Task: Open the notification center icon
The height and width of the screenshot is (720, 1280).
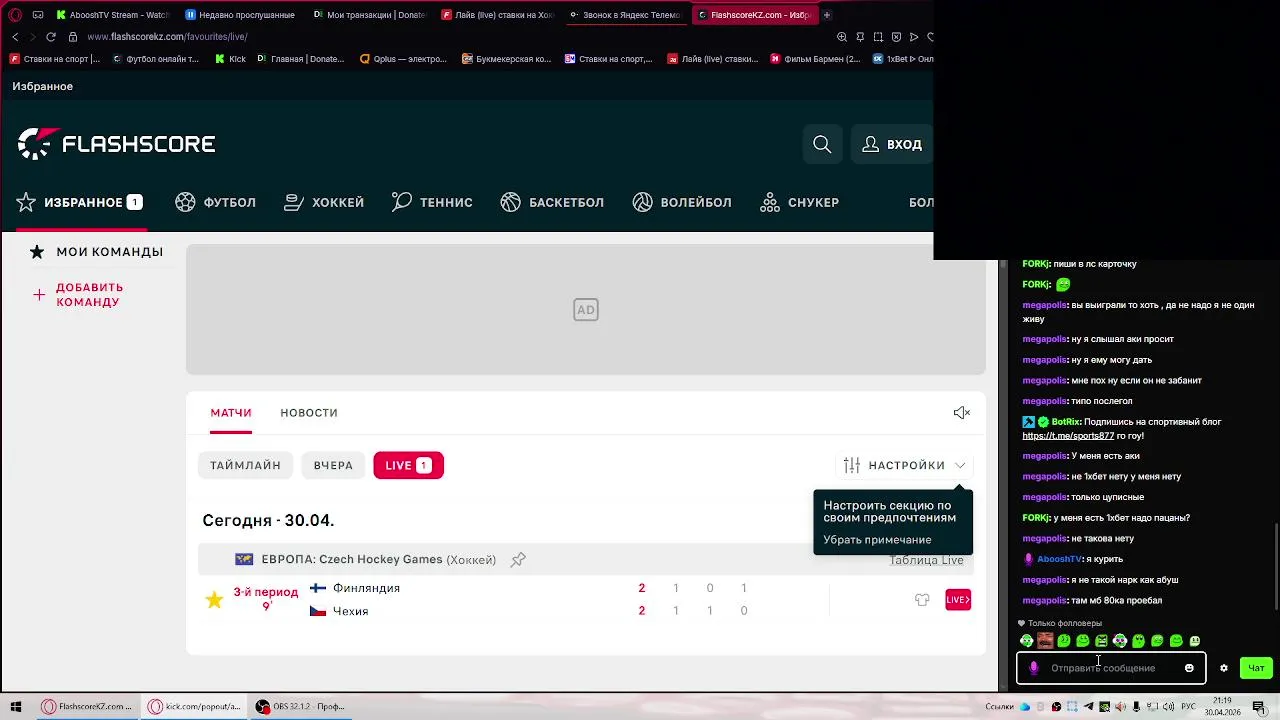Action: (x=1259, y=707)
